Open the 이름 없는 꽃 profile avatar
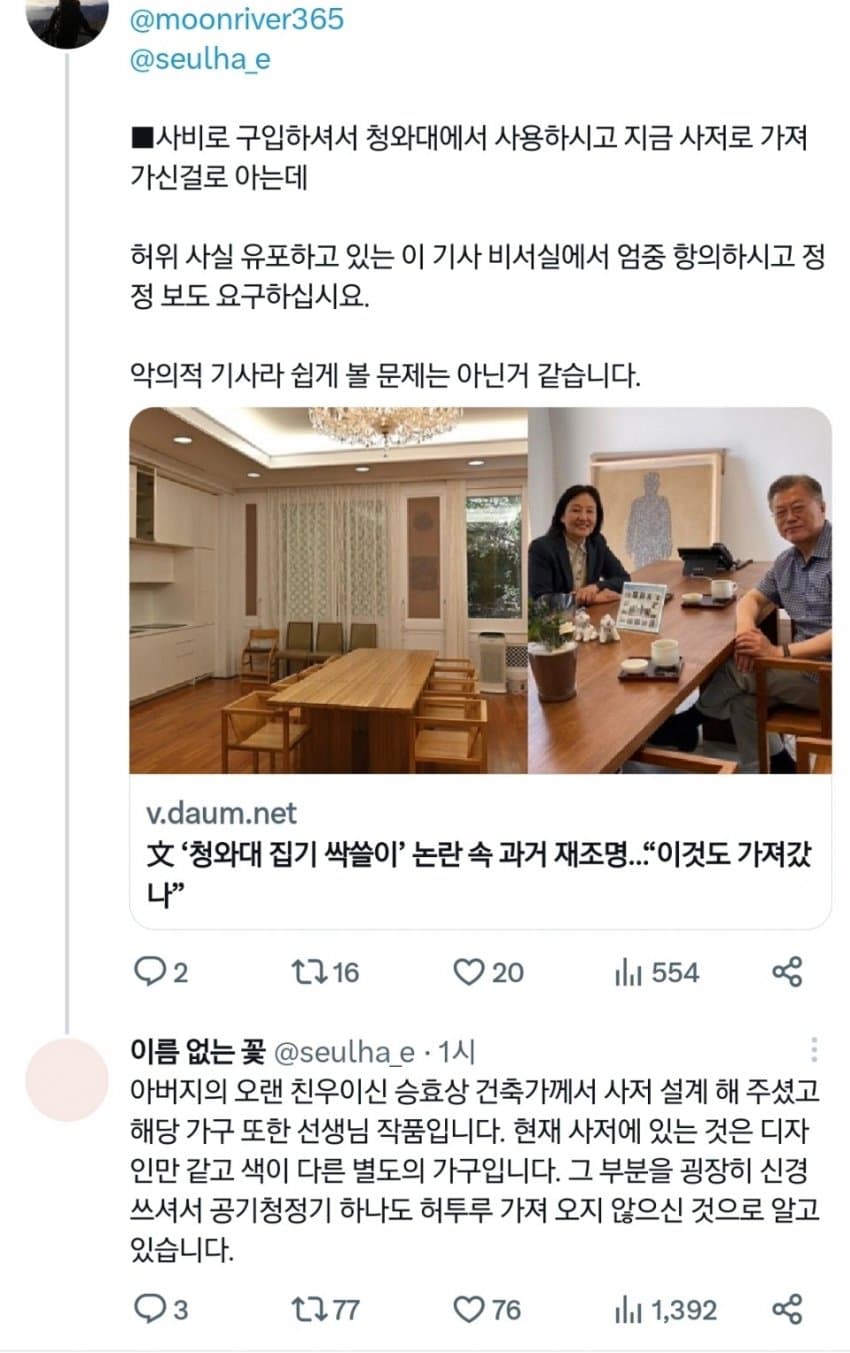Viewport: 850px width, 1353px height. click(66, 1078)
